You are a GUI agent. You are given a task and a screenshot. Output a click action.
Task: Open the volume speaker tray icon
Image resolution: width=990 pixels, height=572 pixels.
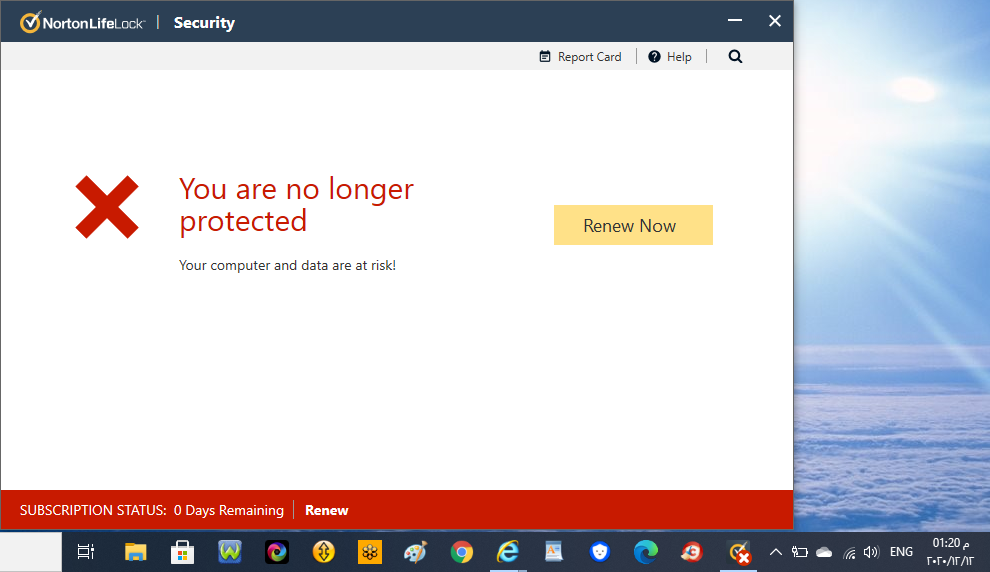pos(871,552)
